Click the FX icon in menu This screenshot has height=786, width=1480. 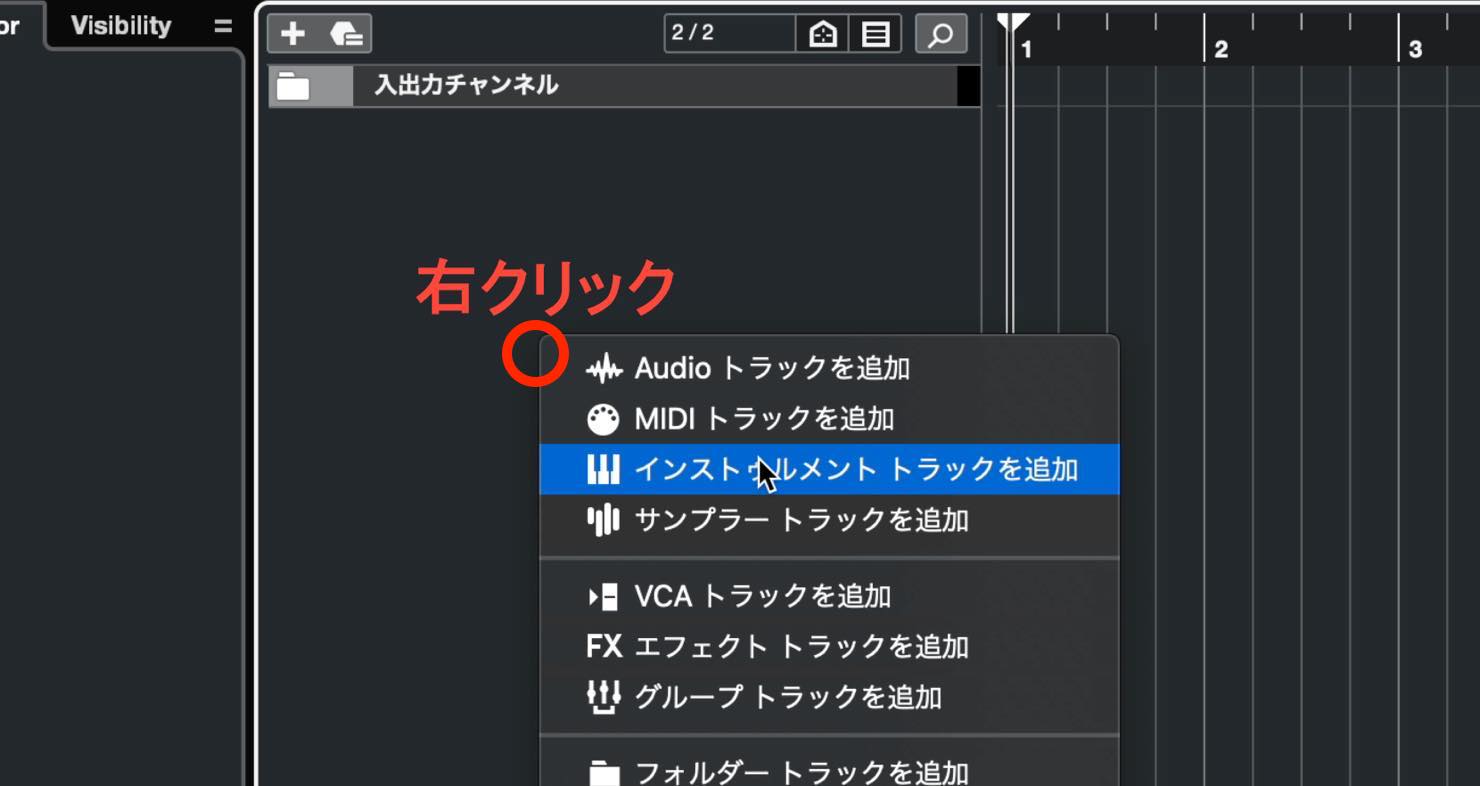[x=604, y=647]
